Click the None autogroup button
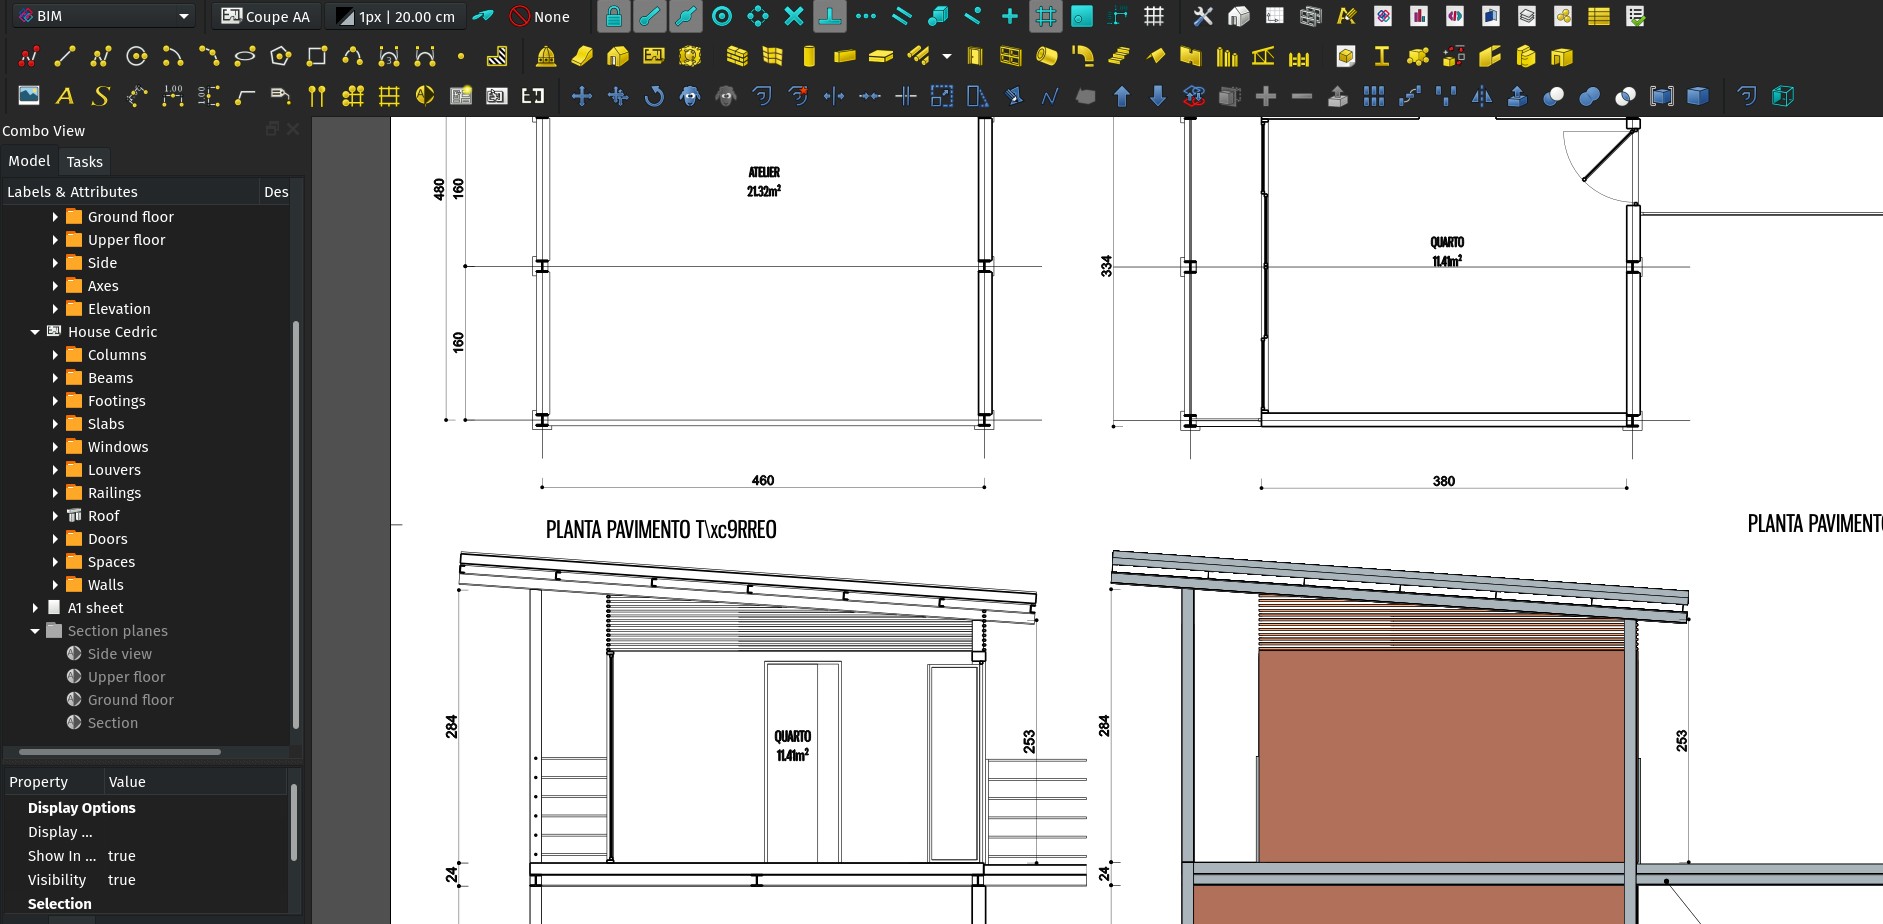The width and height of the screenshot is (1883, 924). 540,16
